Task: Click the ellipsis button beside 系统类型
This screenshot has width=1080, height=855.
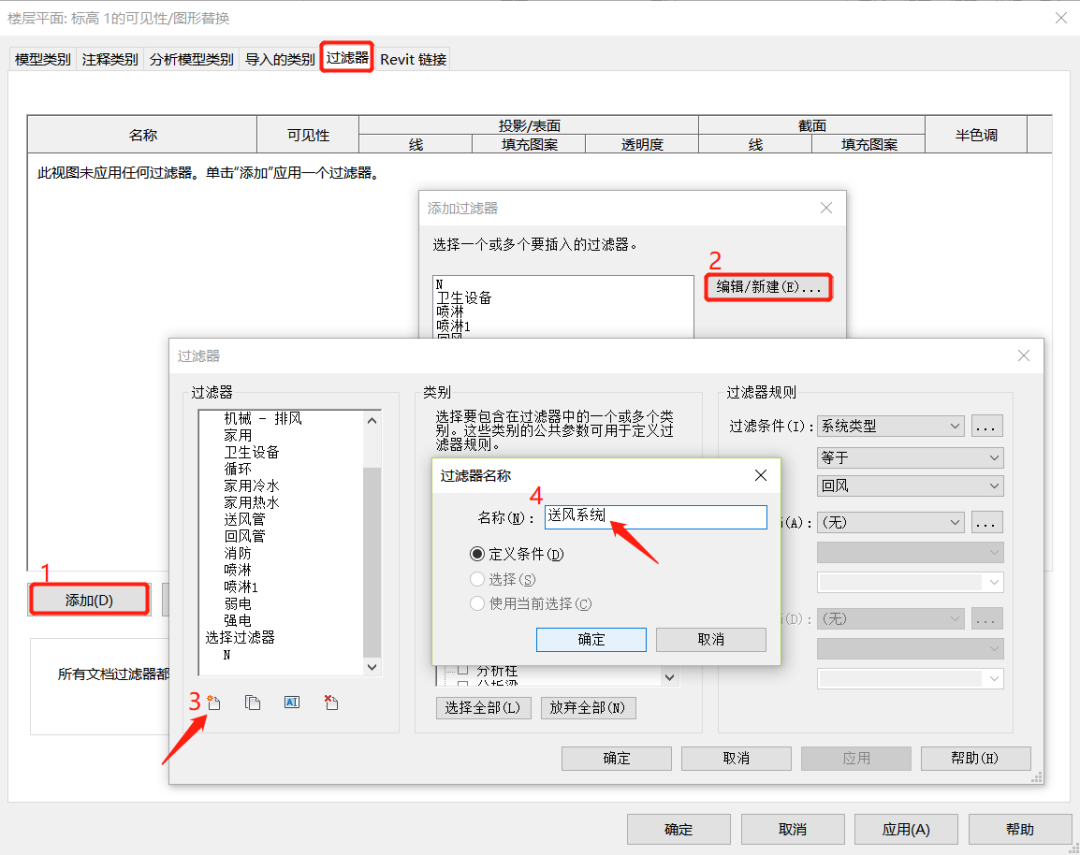Action: pyautogui.click(x=987, y=426)
